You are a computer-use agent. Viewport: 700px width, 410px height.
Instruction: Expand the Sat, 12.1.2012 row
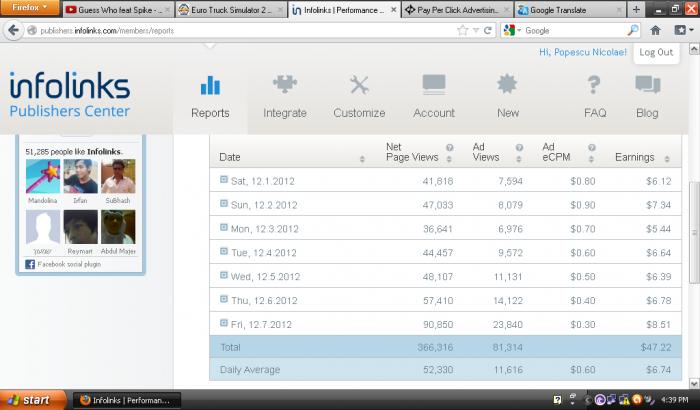[224, 180]
